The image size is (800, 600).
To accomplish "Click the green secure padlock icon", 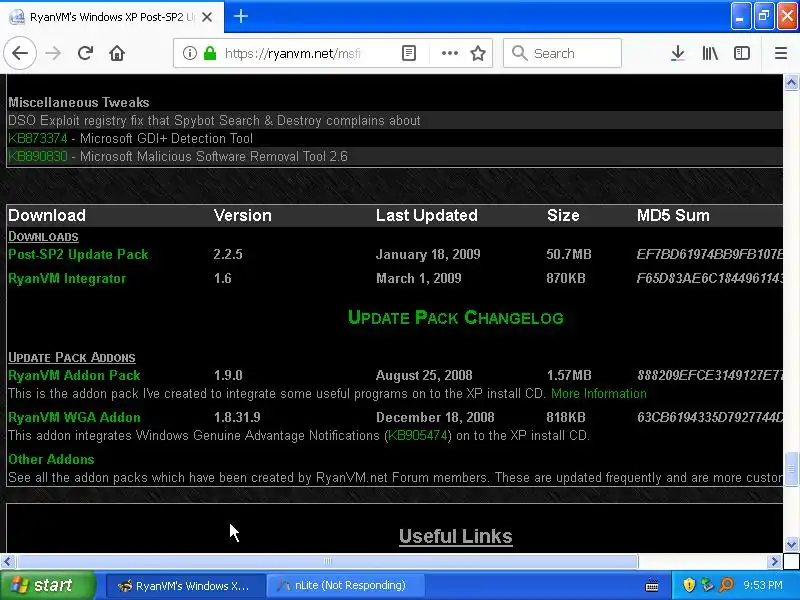I will [210, 53].
